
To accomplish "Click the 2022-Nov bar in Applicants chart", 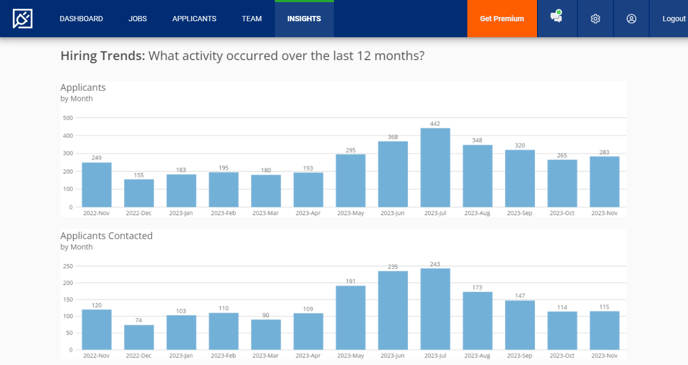I will (x=97, y=185).
